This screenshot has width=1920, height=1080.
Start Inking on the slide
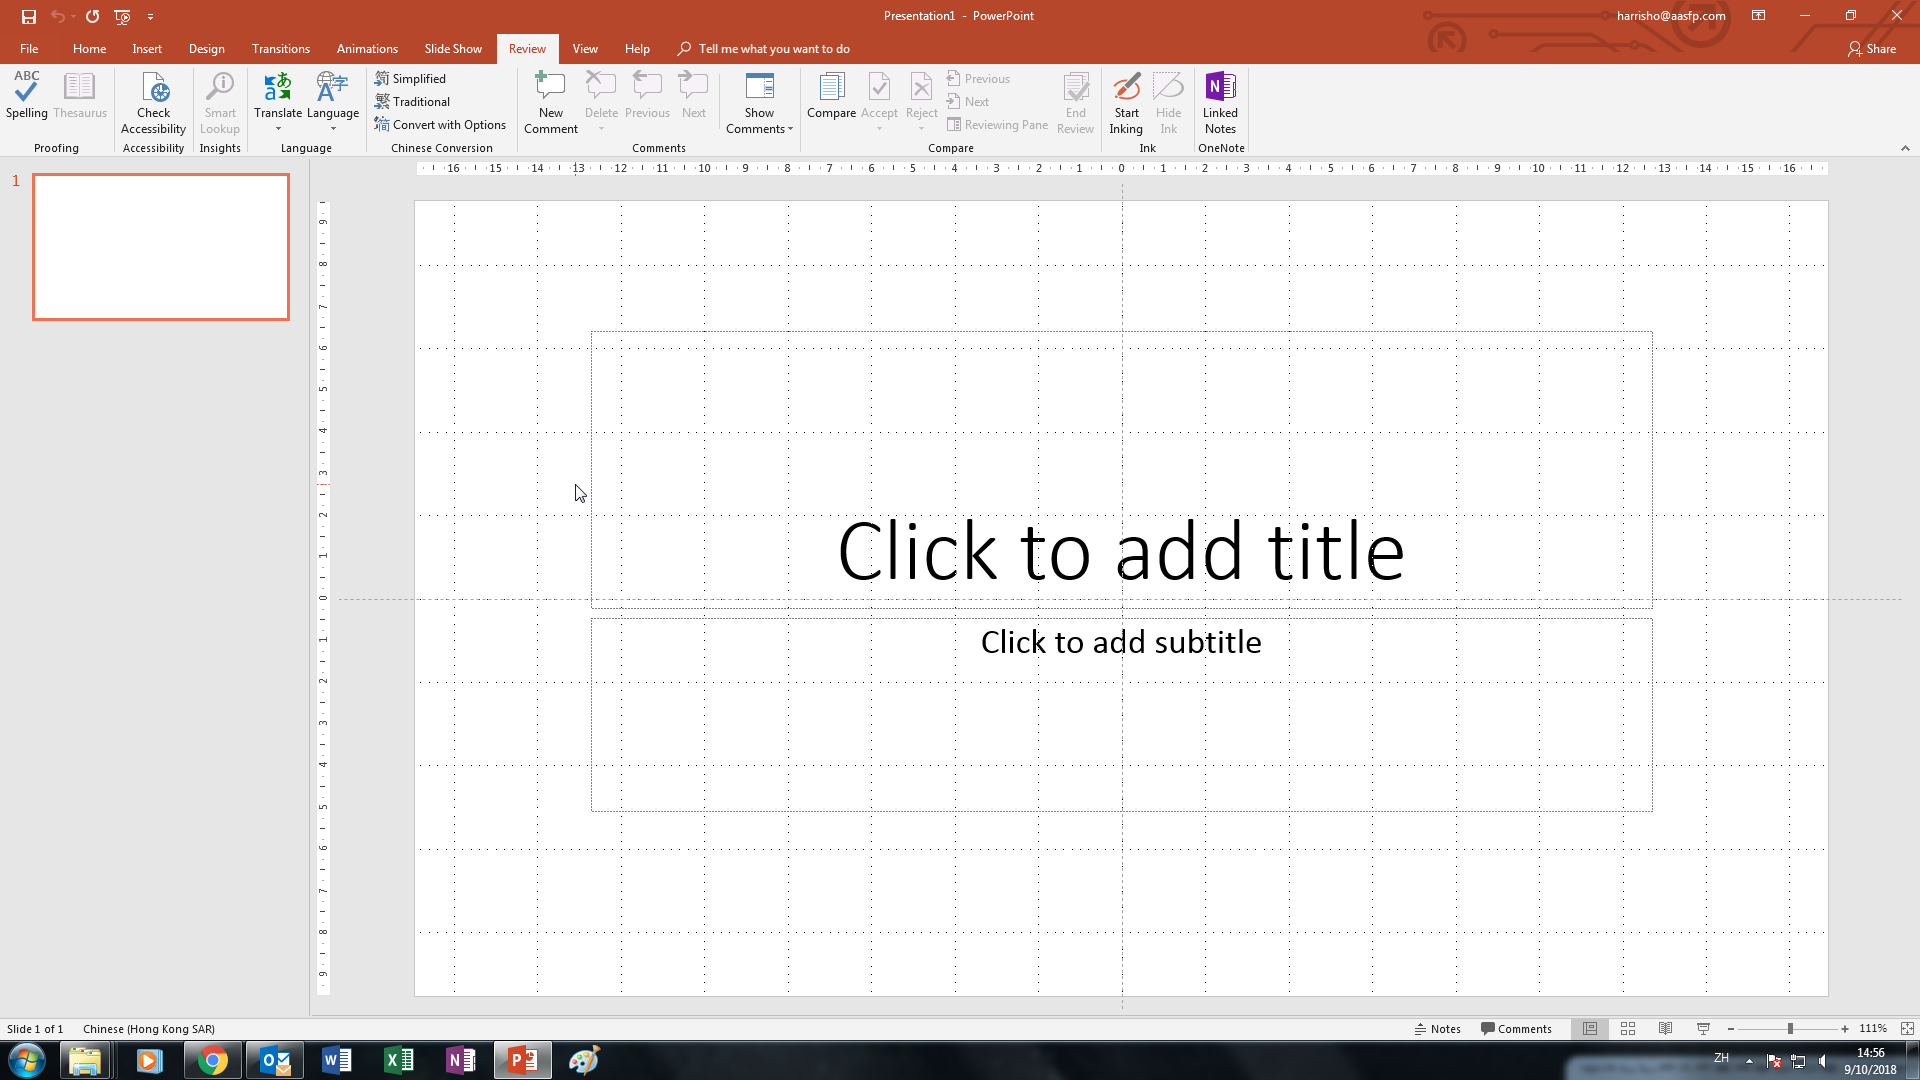(1126, 103)
